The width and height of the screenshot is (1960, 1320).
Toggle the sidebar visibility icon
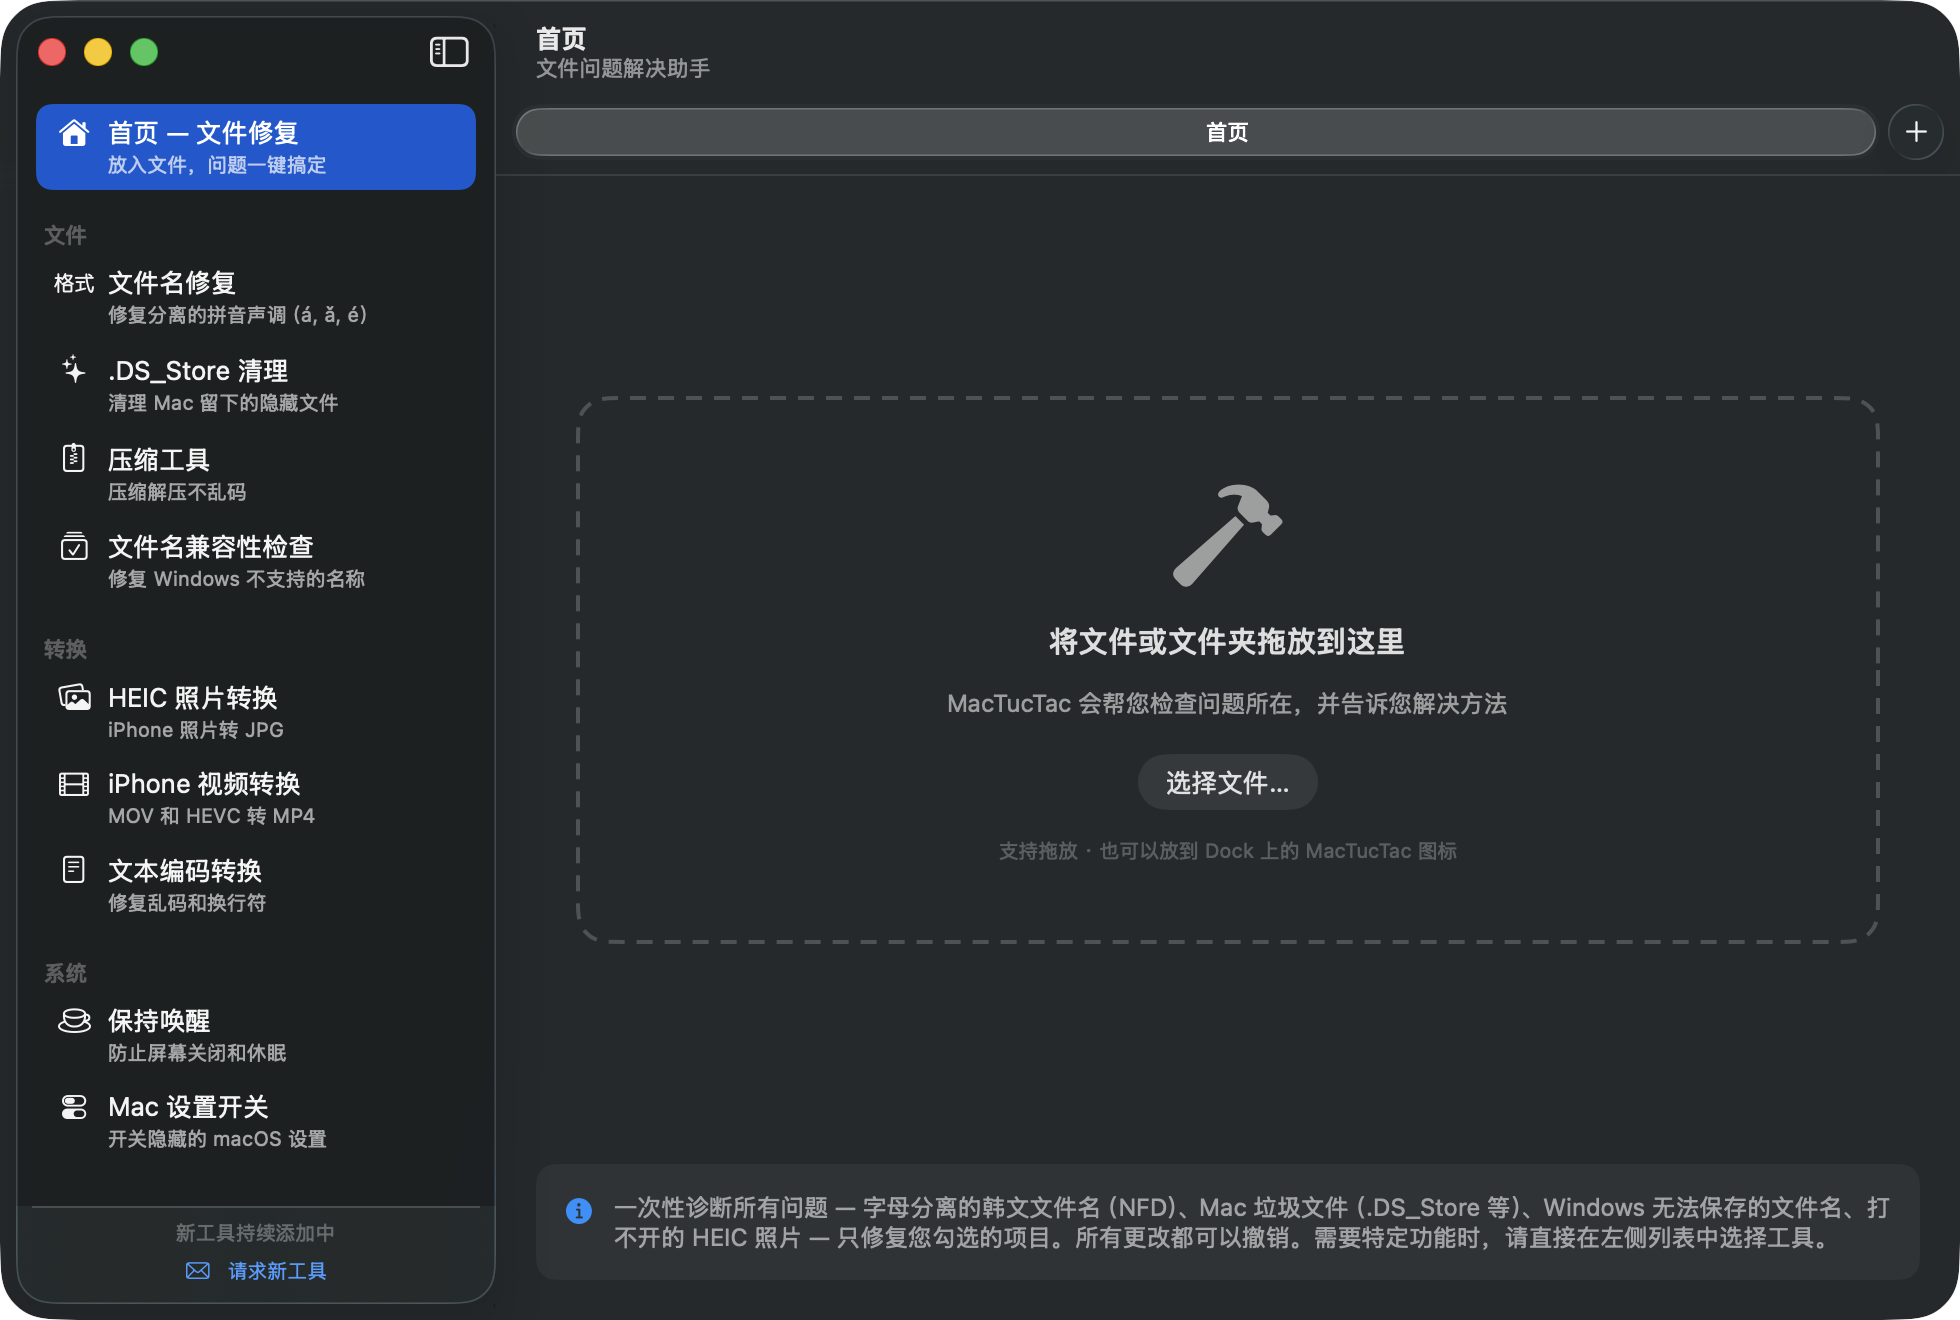point(449,52)
